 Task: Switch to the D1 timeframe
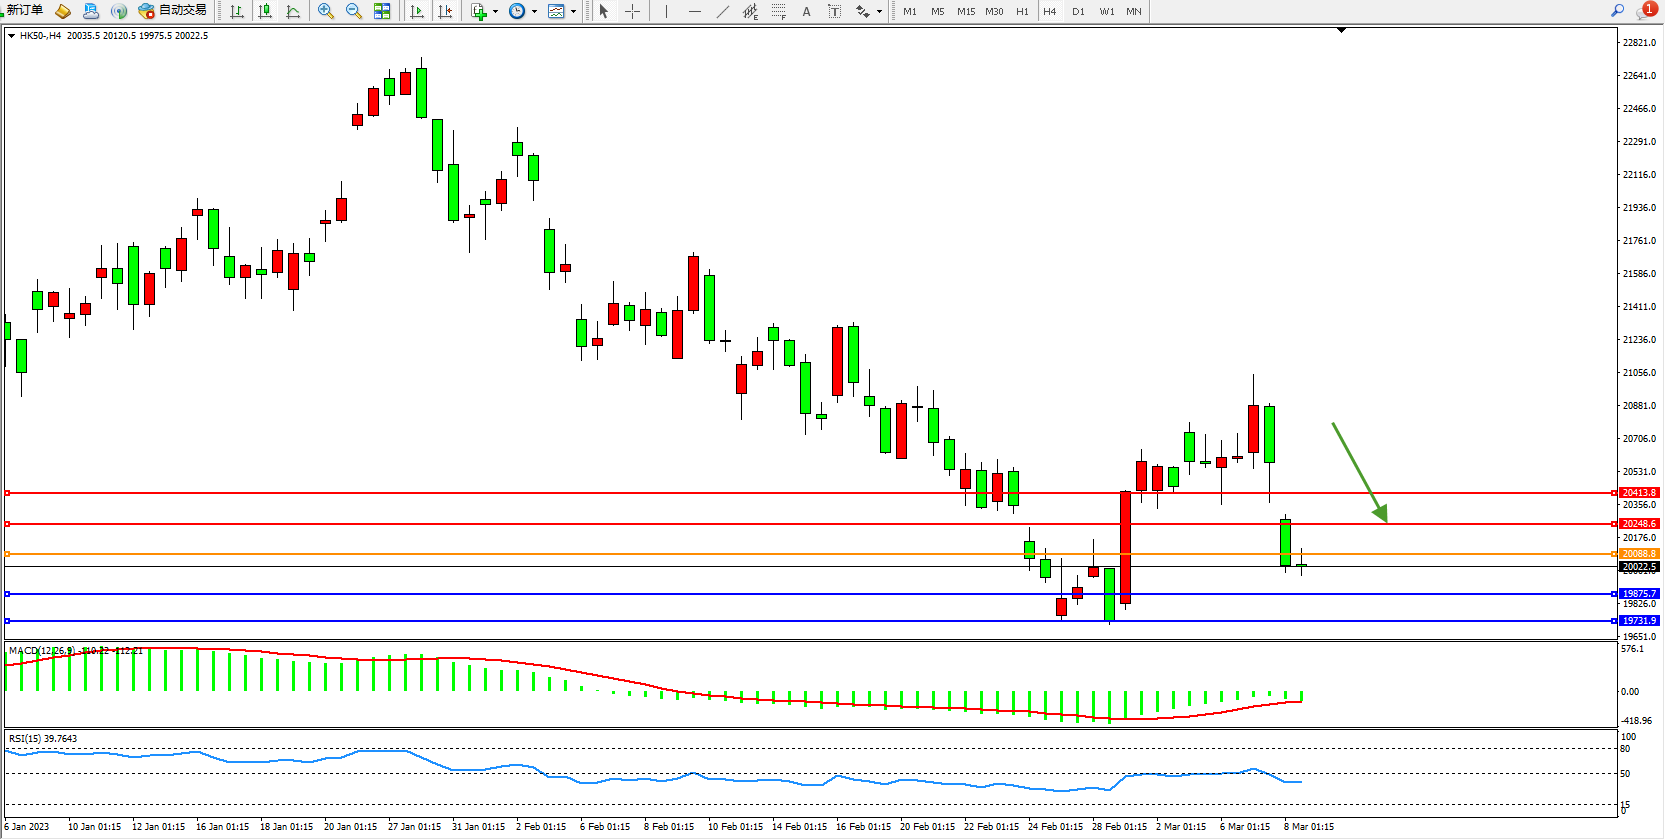(x=1078, y=11)
